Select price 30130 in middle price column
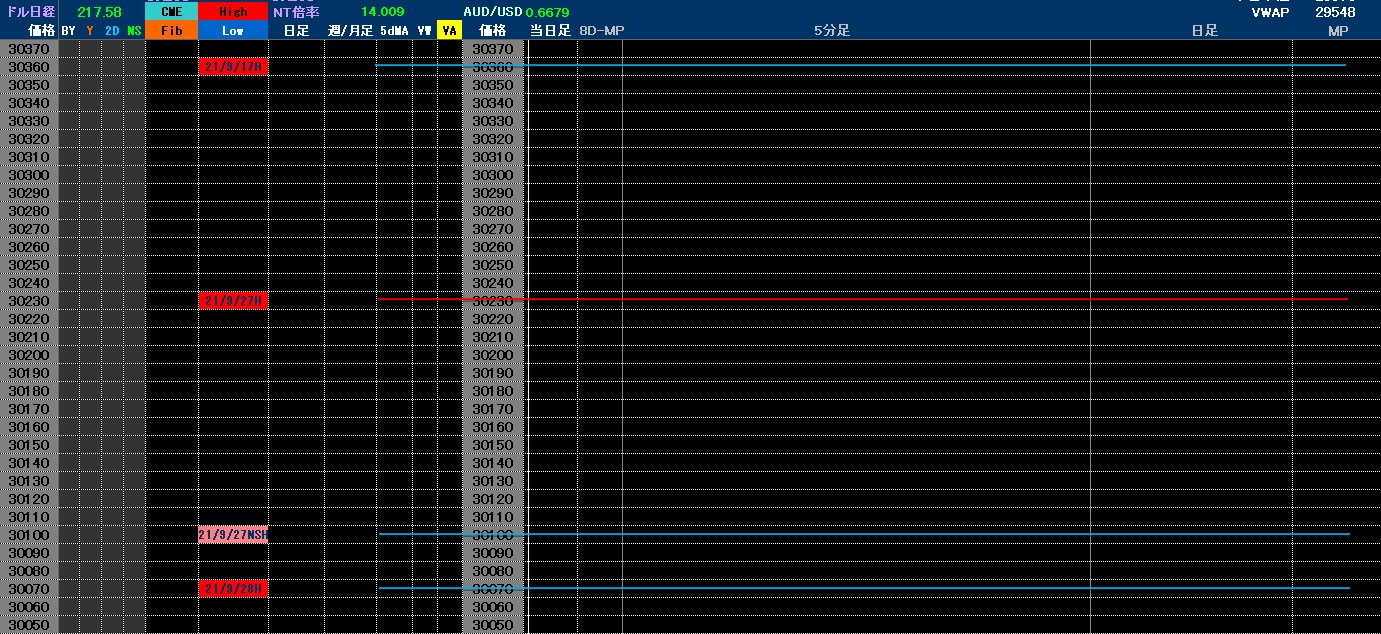This screenshot has height=634, width=1381. click(492, 481)
